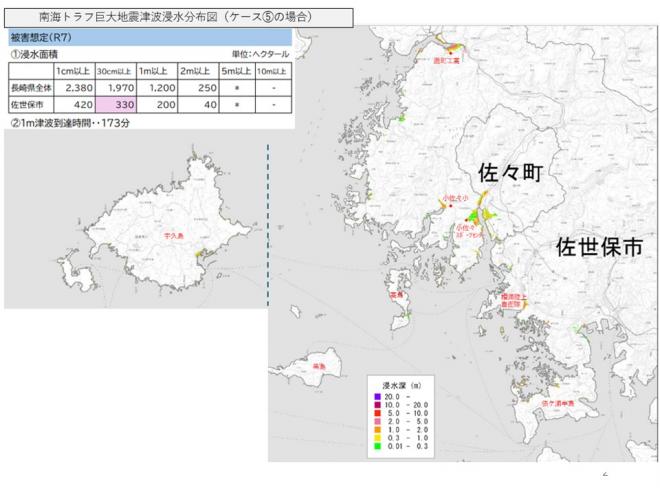Click the 5m以上 column header
660x495 pixels.
[237, 71]
